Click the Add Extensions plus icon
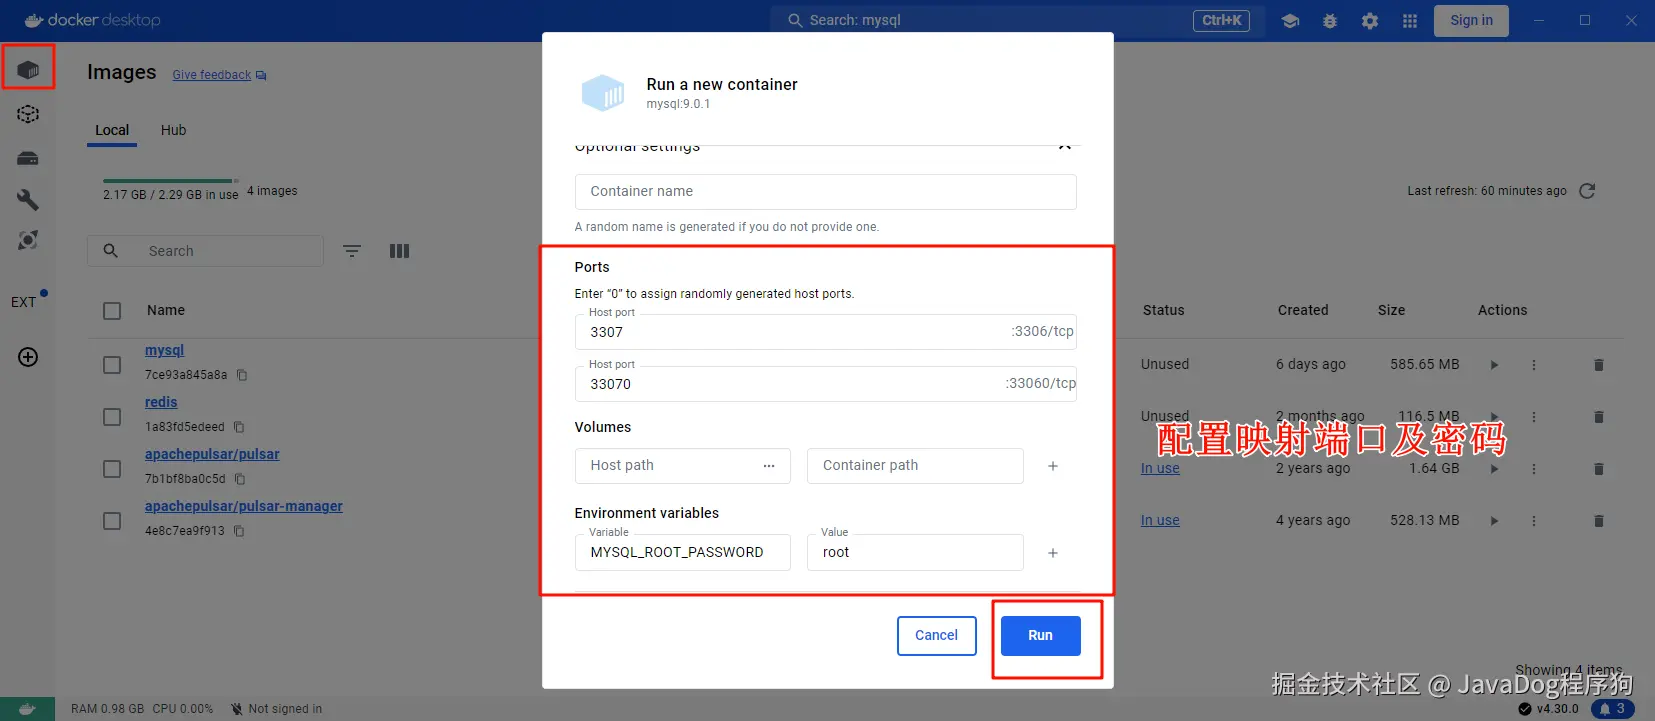1655x721 pixels. 28,357
